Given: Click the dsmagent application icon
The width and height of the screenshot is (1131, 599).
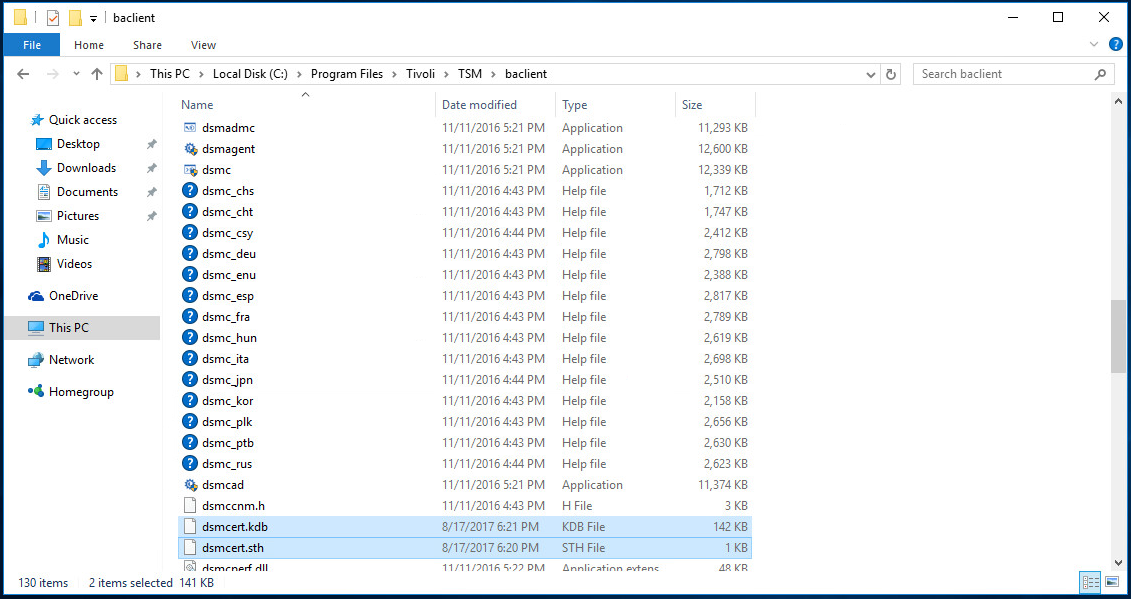Looking at the screenshot, I should tap(191, 149).
